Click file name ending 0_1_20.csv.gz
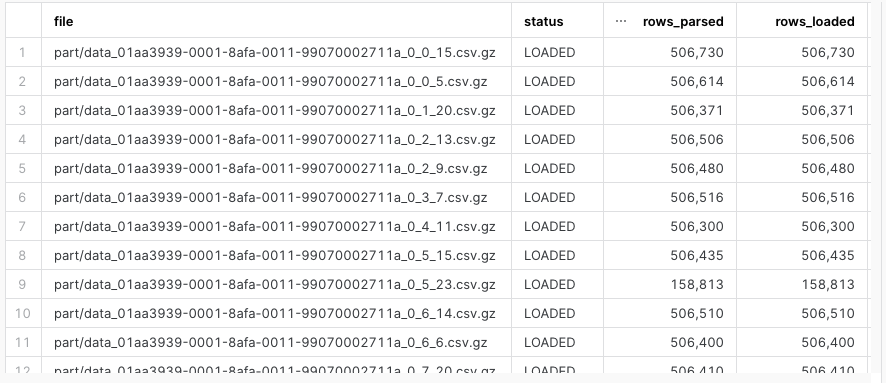The image size is (886, 383). point(275,111)
